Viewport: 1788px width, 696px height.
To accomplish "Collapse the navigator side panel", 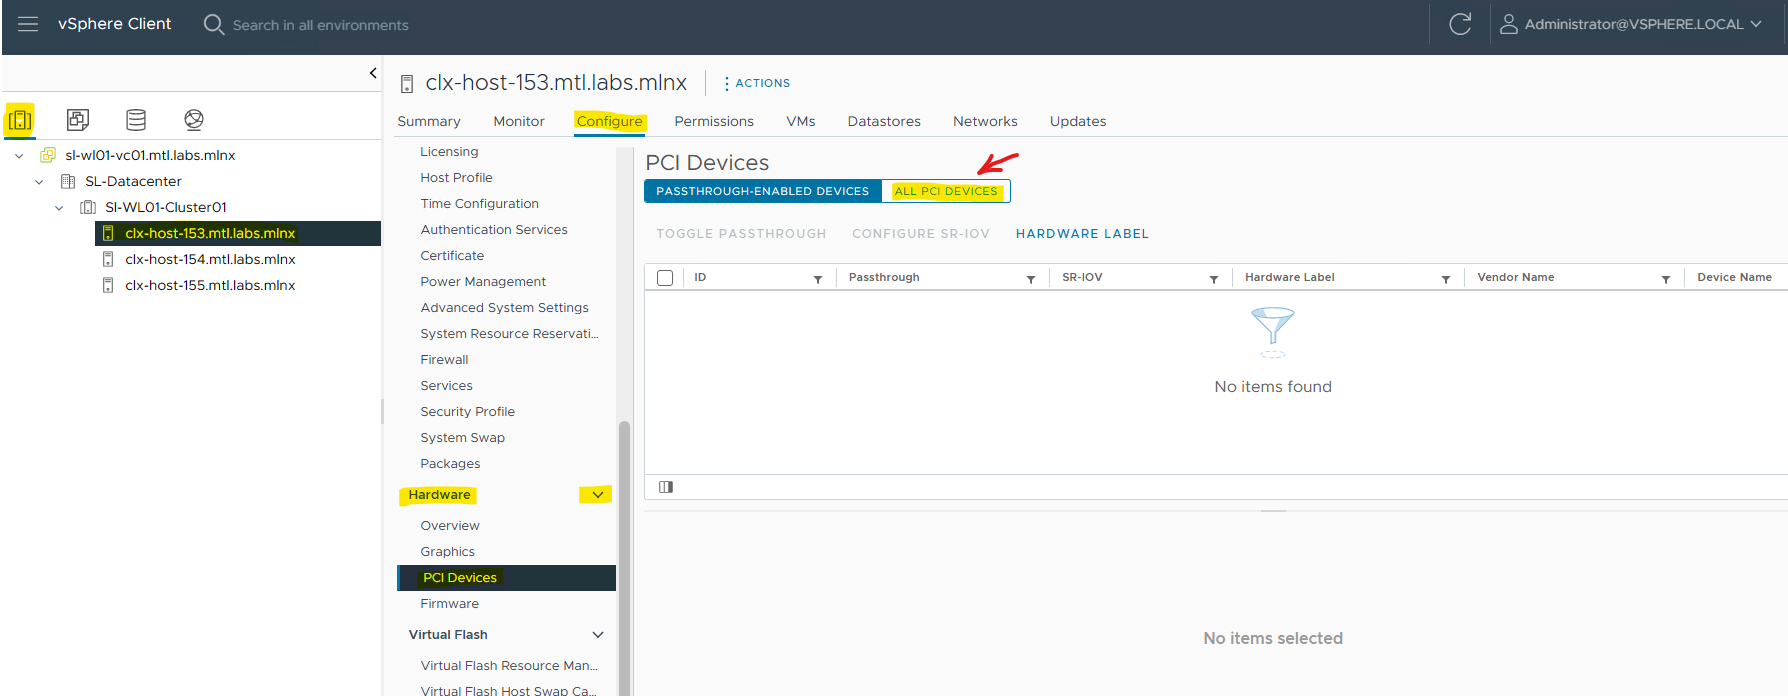I will (x=373, y=73).
